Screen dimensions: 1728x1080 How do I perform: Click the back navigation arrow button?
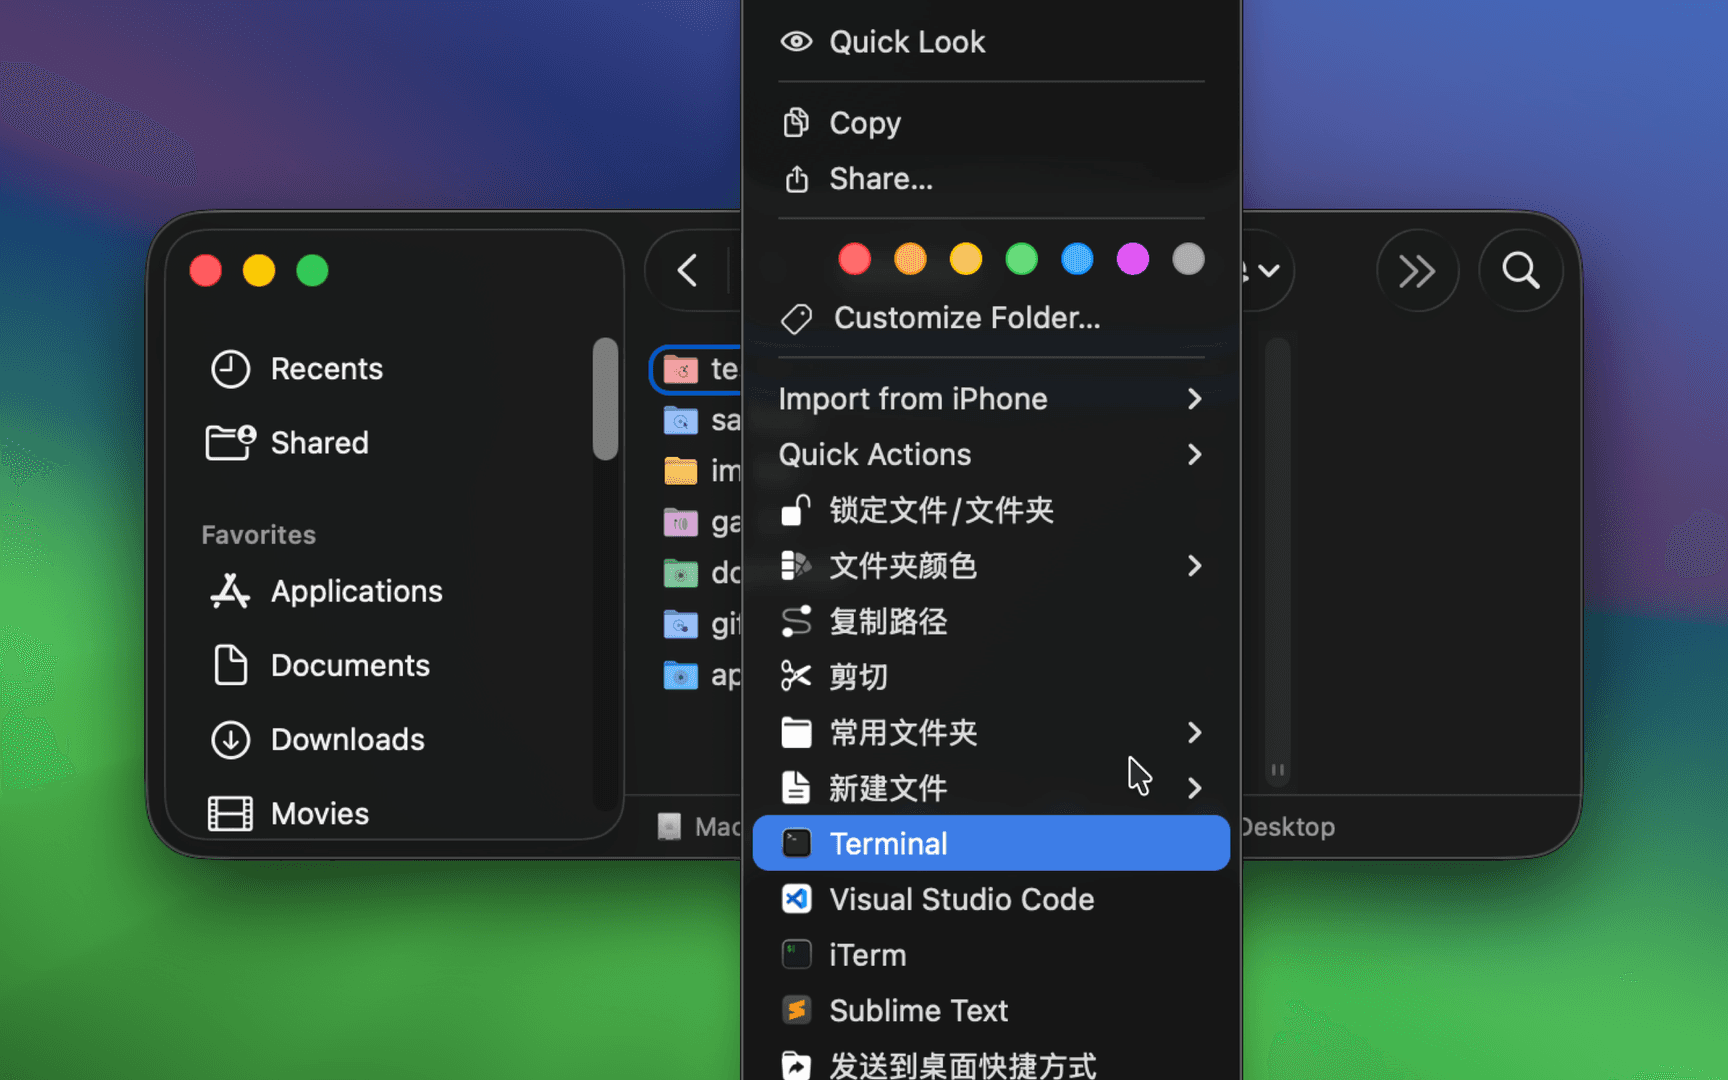(686, 270)
